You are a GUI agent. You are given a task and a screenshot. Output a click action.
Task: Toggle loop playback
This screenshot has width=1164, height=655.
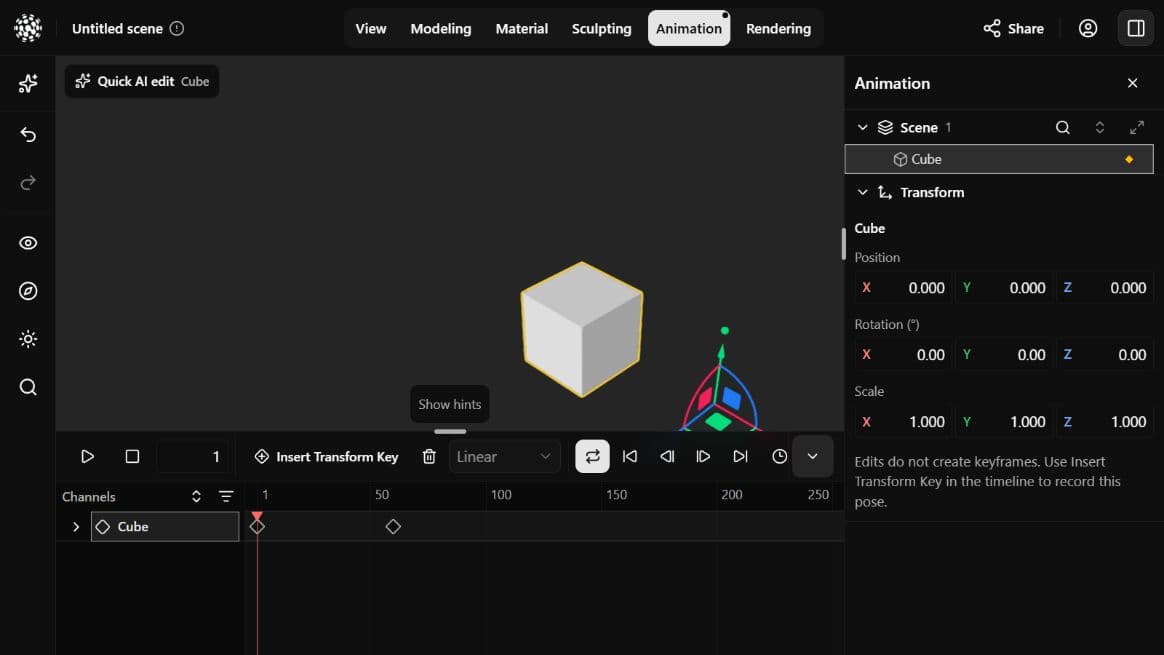point(592,457)
